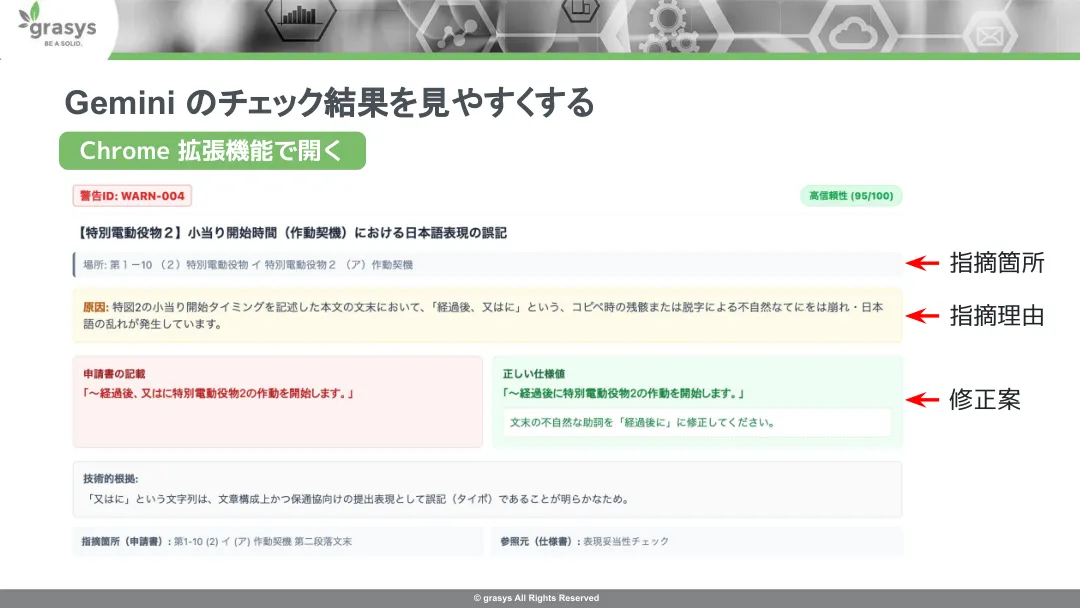Click the rationale sentence starting '「又はに」という文字列は'
Viewport: 1080px width, 608px height.
point(356,499)
